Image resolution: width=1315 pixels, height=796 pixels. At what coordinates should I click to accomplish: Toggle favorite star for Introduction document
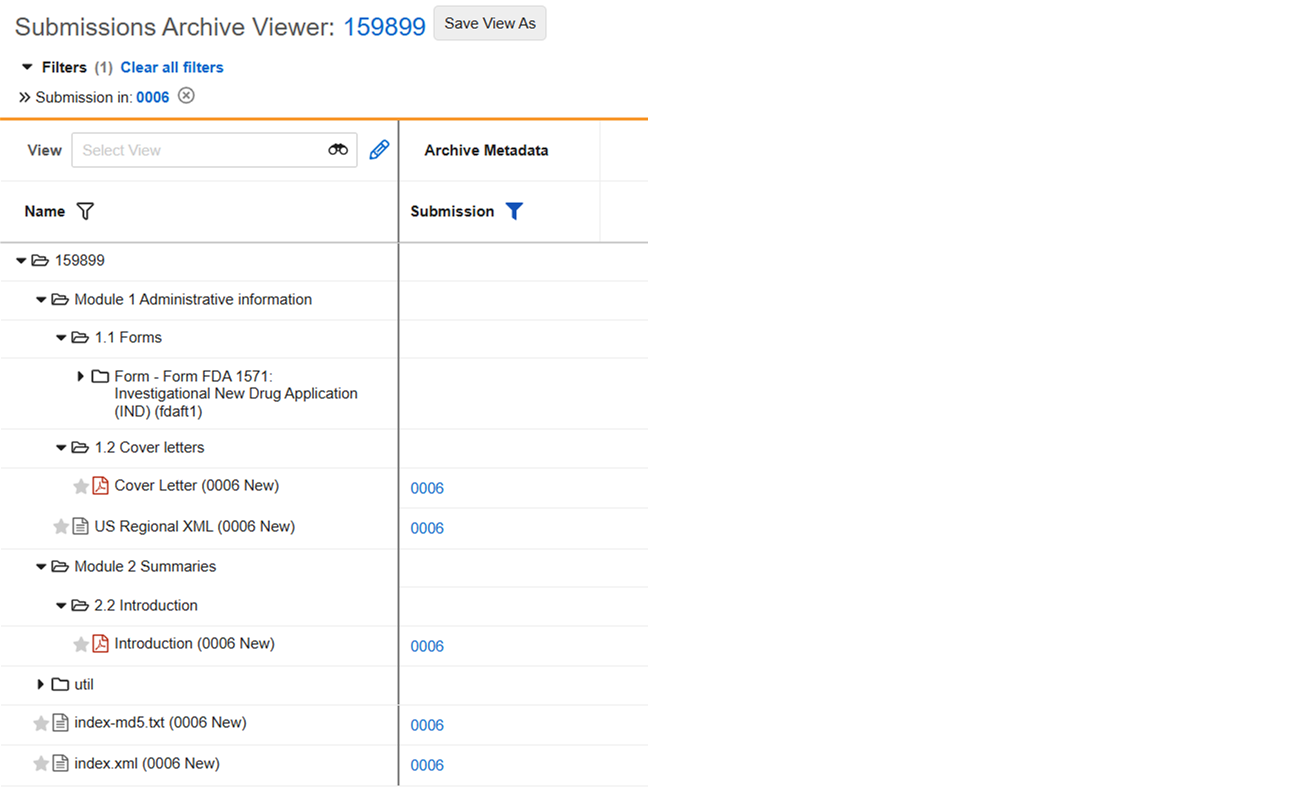[x=81, y=644]
